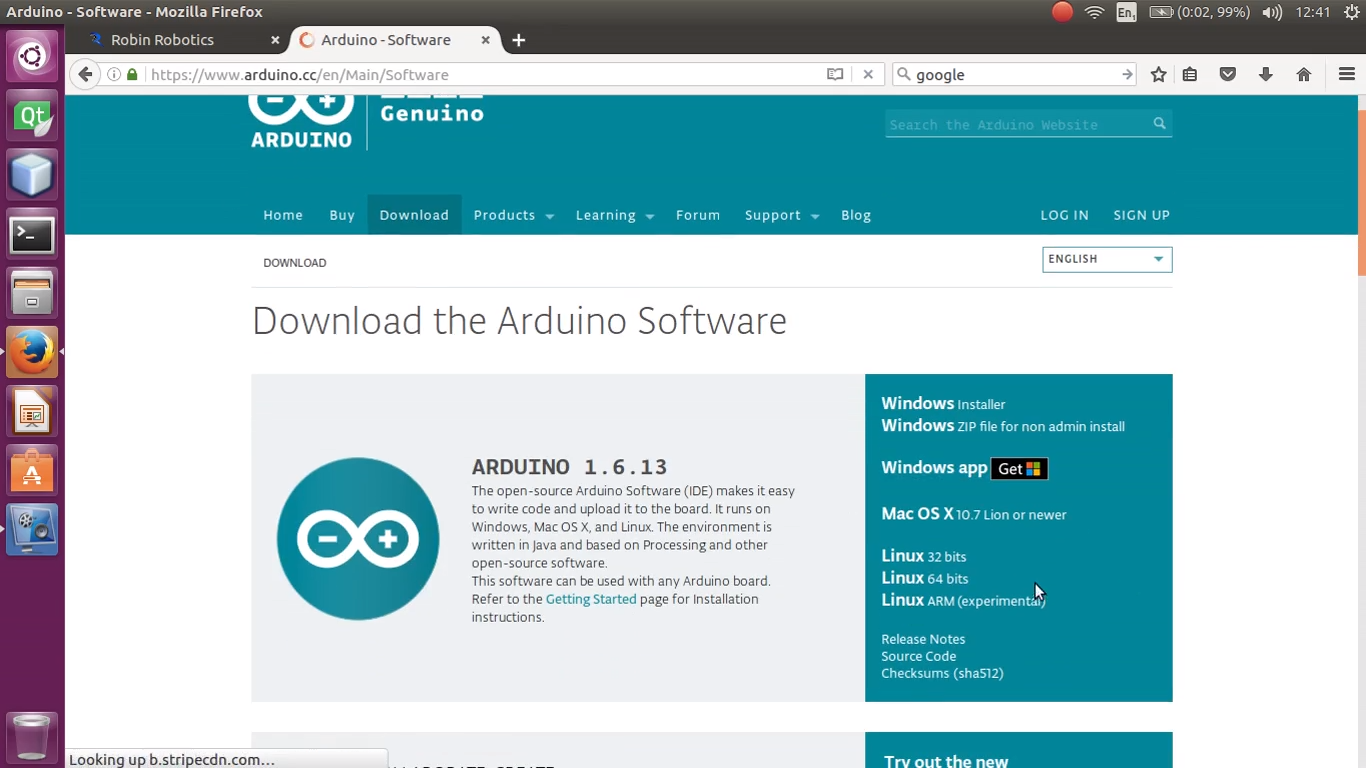Open the Firefox downloads arrow icon
Image resolution: width=1366 pixels, height=768 pixels.
(1266, 74)
